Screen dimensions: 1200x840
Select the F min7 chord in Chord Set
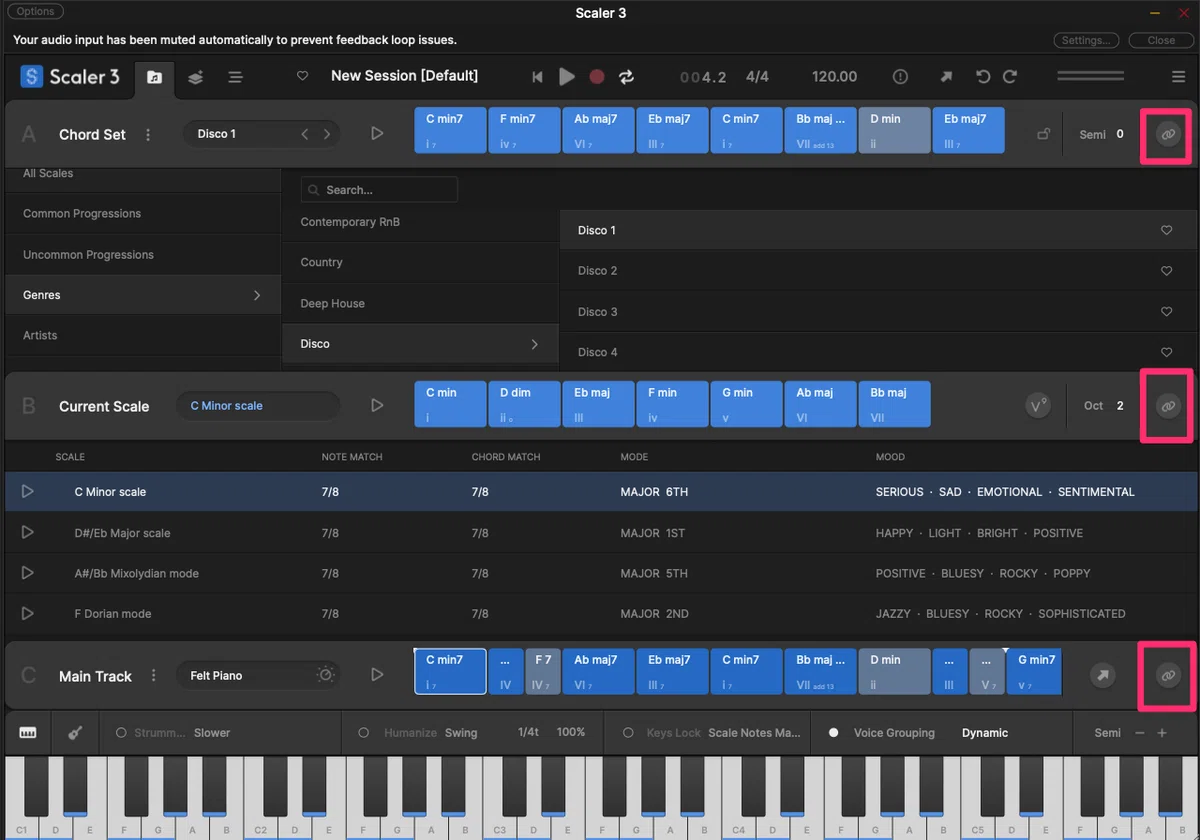[524, 131]
